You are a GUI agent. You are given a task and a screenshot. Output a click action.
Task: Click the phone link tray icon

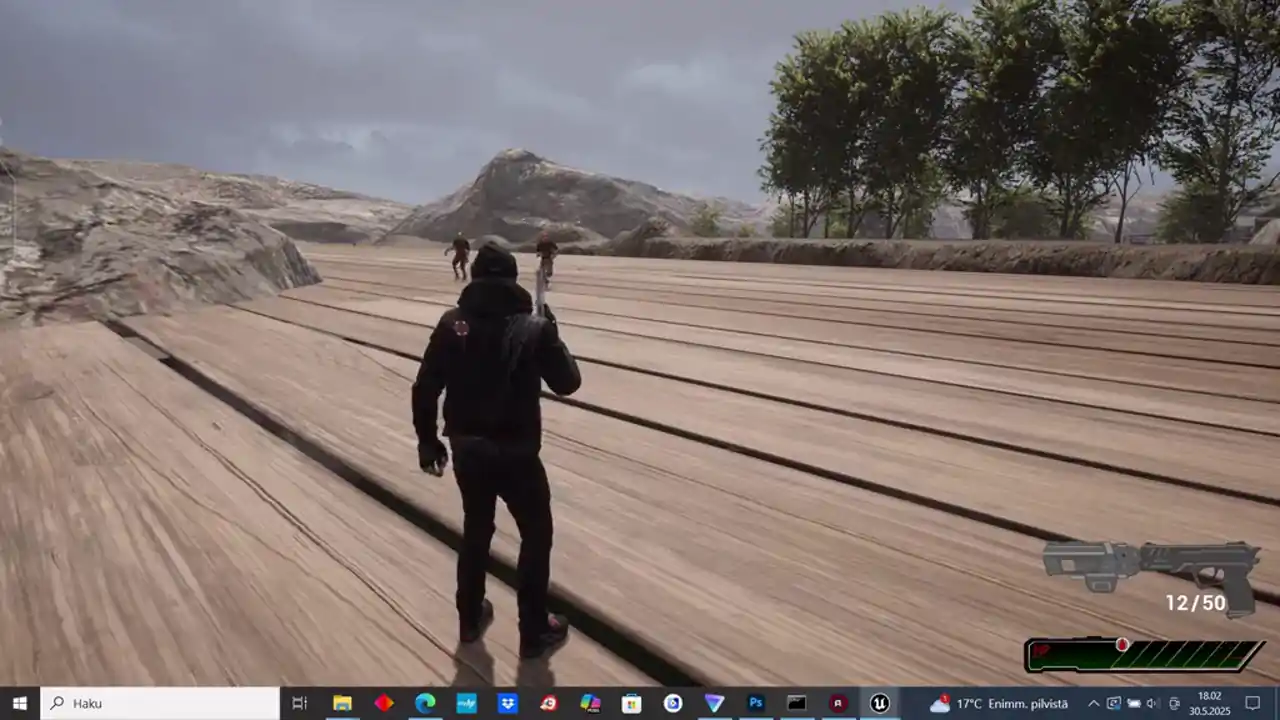pos(1174,704)
